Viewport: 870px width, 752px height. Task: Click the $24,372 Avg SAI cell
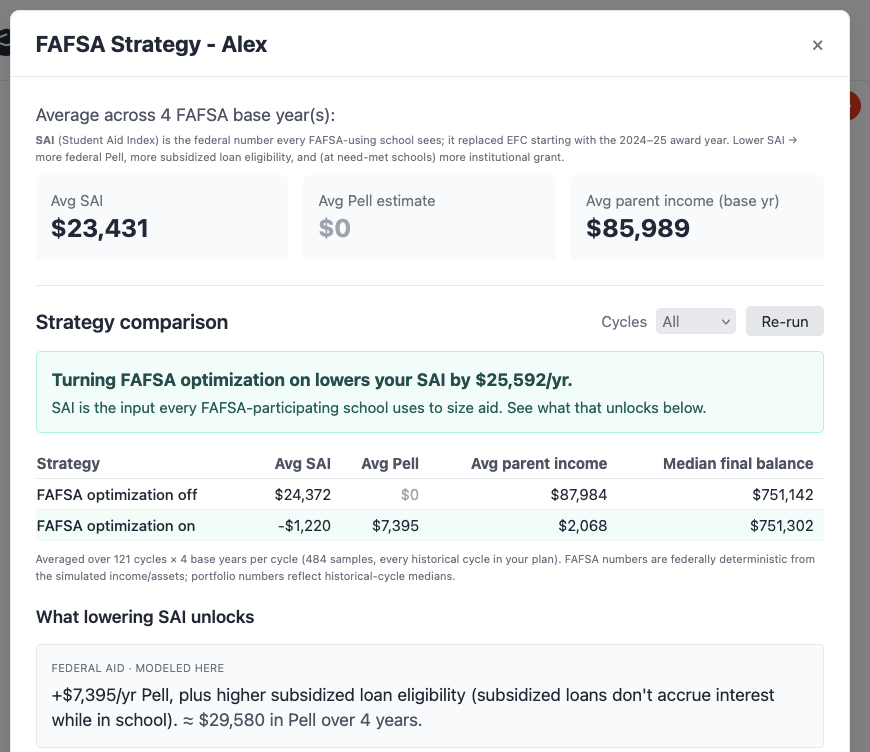tap(302, 494)
